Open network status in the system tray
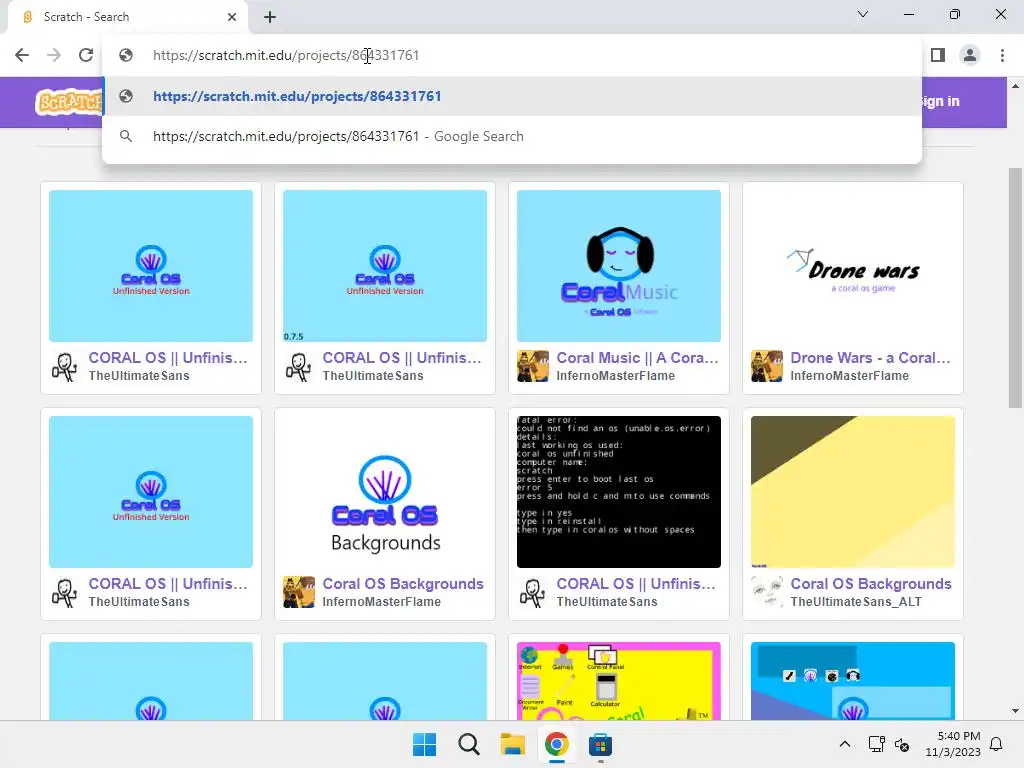Screen dimensions: 1024x768 [x=876, y=744]
